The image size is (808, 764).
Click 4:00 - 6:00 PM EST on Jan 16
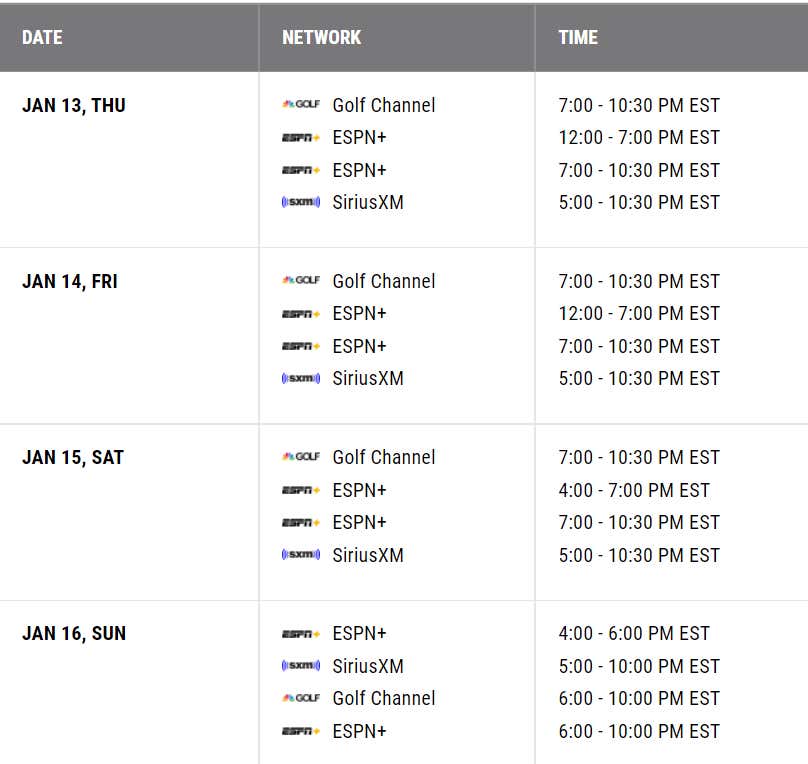point(634,633)
